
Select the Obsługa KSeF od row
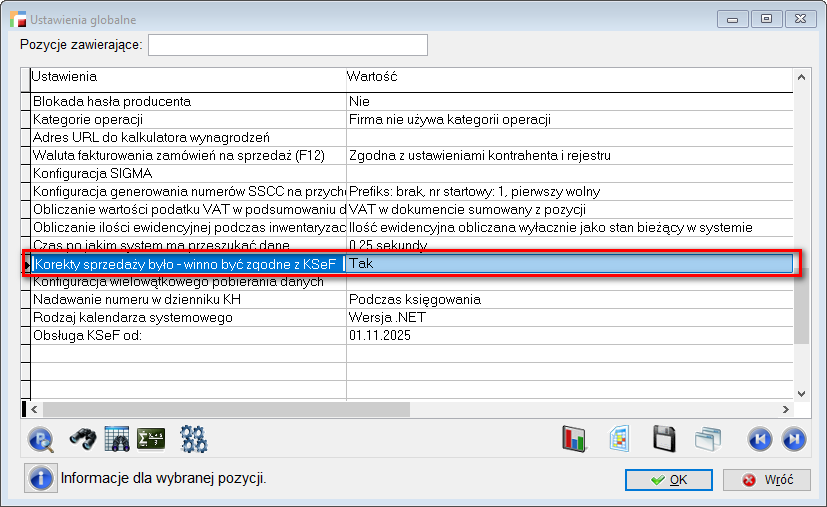[188, 335]
